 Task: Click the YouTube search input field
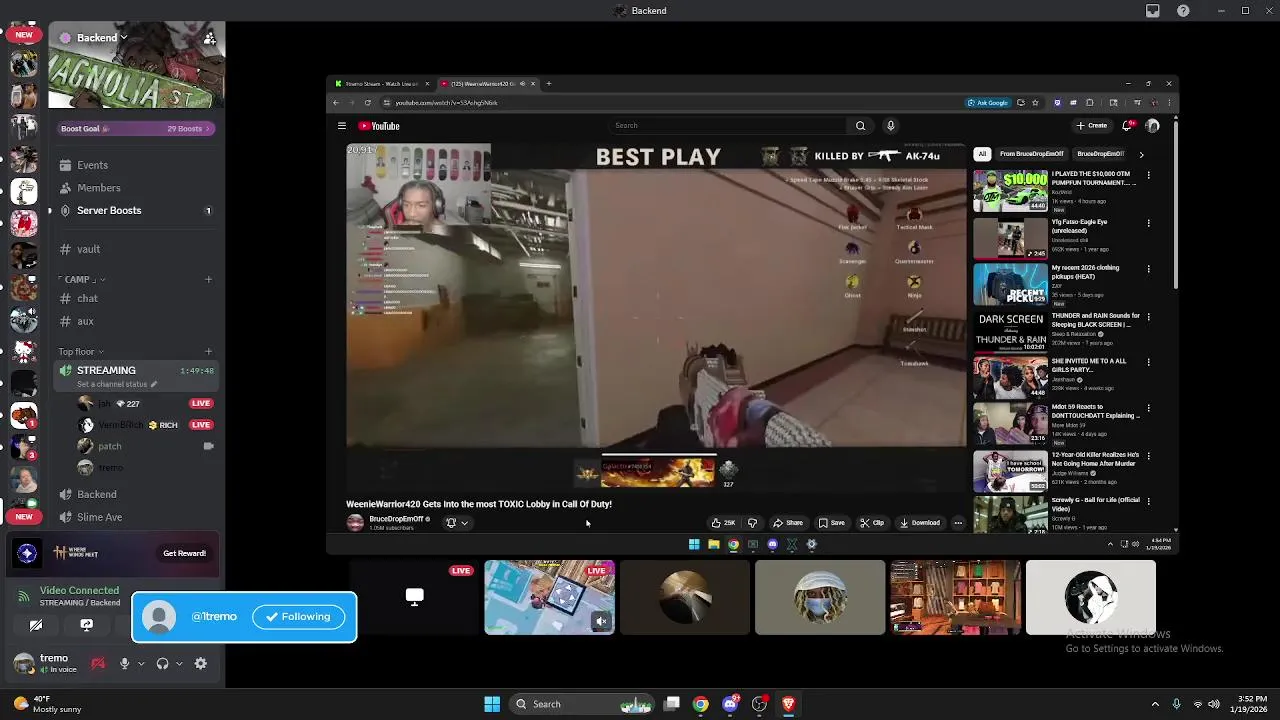pos(728,126)
